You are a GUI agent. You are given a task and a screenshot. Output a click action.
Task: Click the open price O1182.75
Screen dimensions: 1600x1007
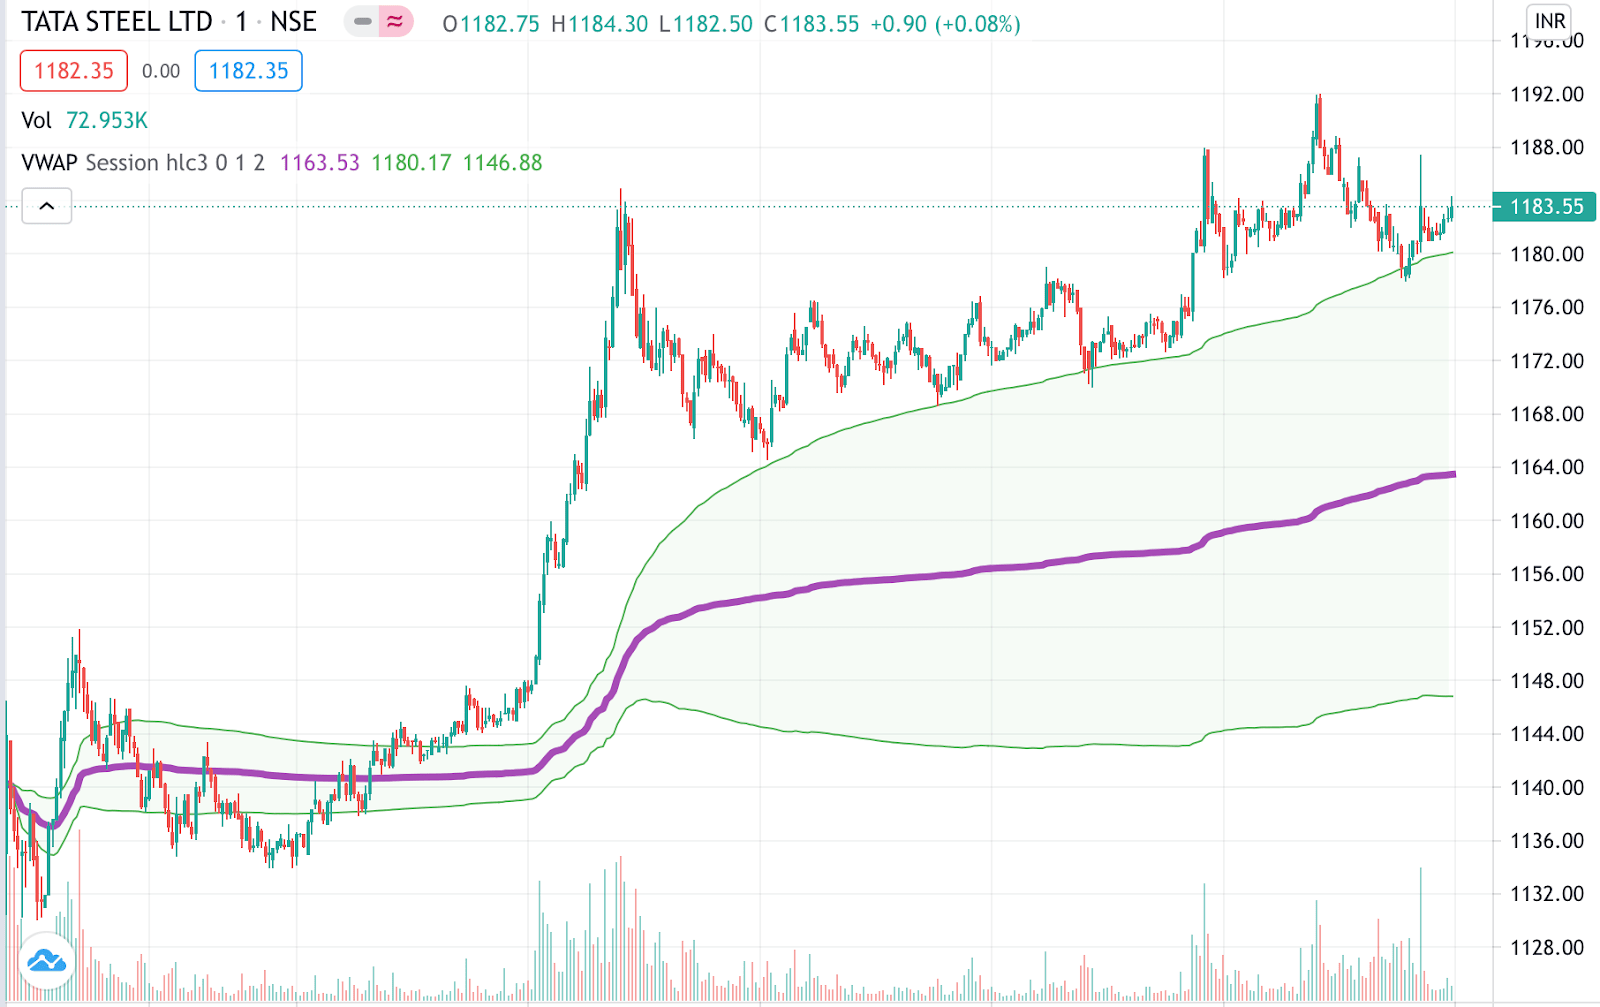click(x=491, y=24)
